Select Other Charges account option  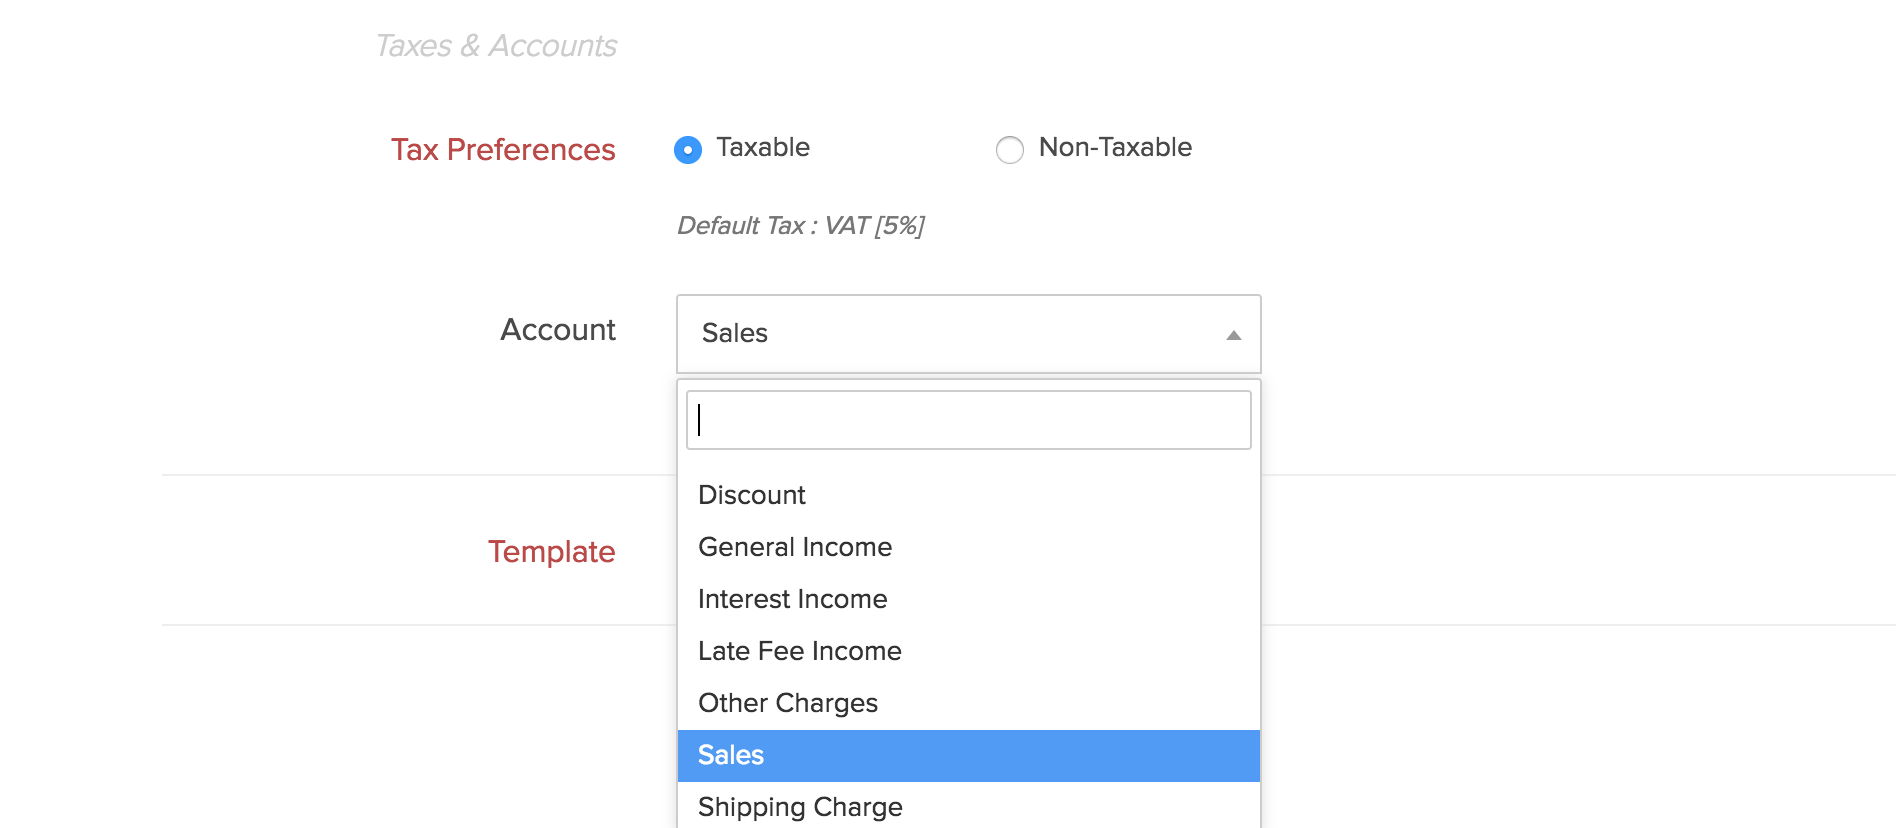coord(968,703)
